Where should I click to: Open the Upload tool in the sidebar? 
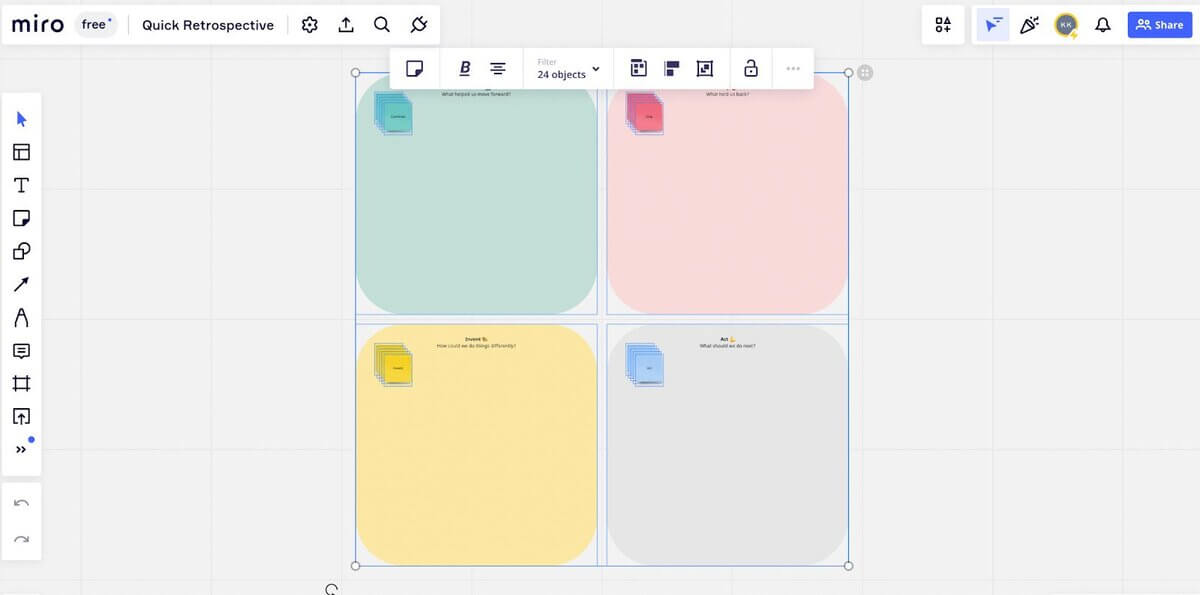click(22, 416)
